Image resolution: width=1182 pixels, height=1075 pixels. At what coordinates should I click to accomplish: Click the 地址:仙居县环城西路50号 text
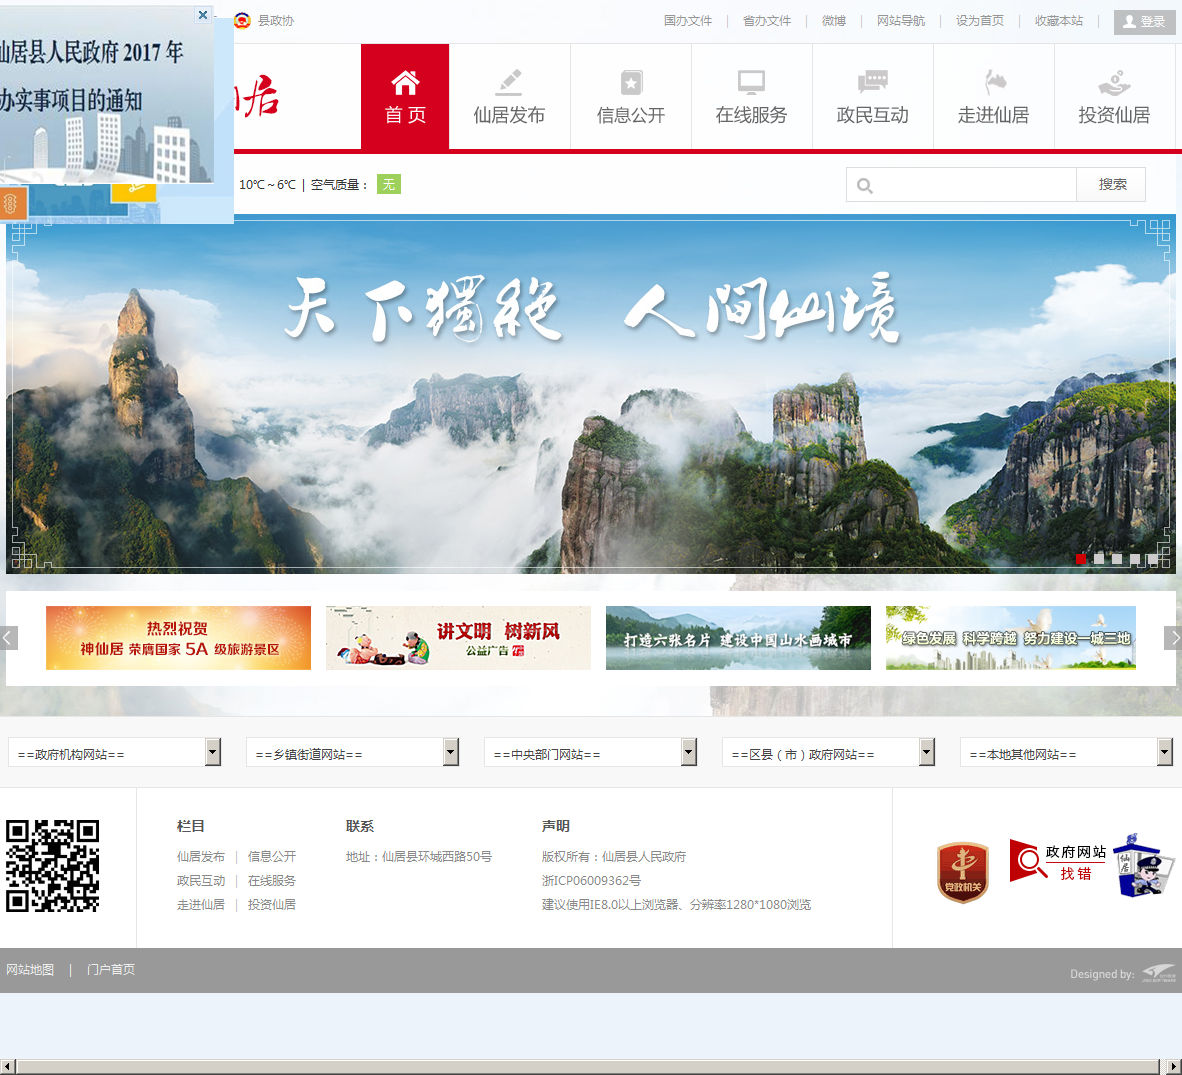coord(418,857)
